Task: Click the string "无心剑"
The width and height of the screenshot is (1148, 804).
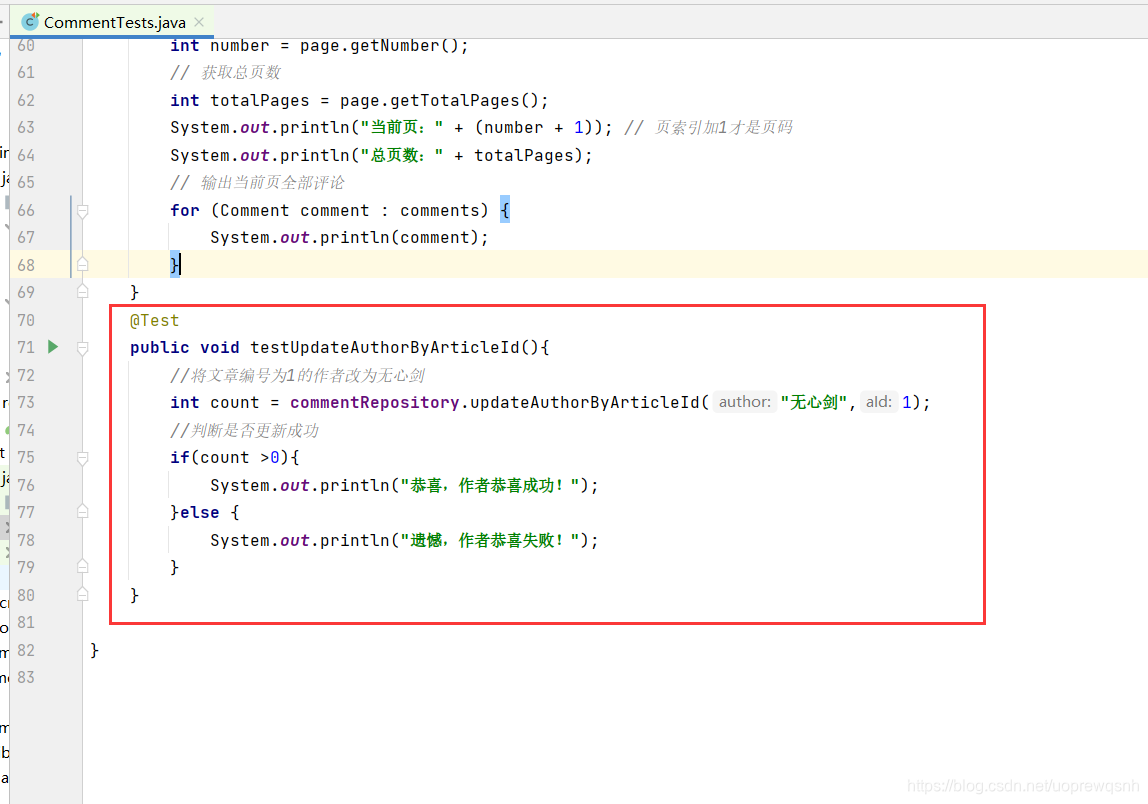Action: 813,402
